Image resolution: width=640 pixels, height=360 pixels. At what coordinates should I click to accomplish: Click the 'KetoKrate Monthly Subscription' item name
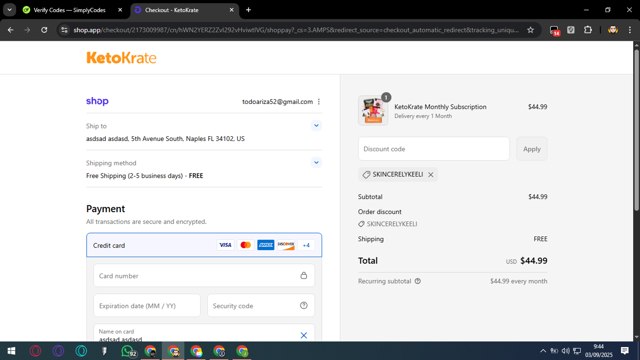(x=440, y=107)
